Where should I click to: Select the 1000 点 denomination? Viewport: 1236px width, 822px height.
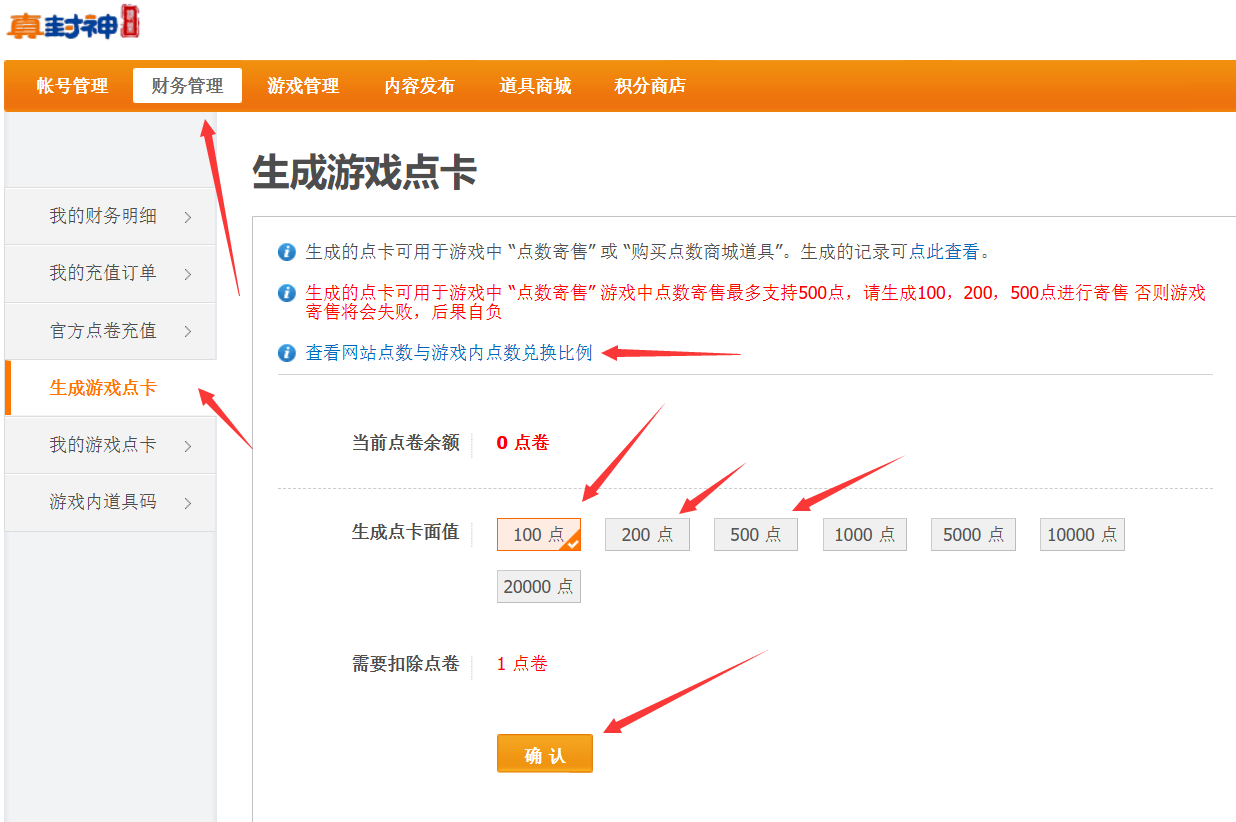point(864,535)
